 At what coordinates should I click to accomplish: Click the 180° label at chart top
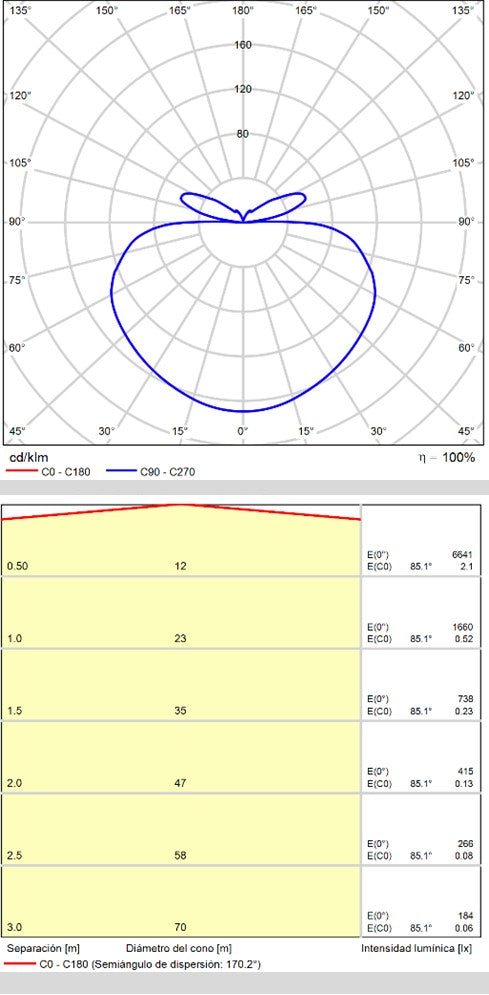point(243,11)
